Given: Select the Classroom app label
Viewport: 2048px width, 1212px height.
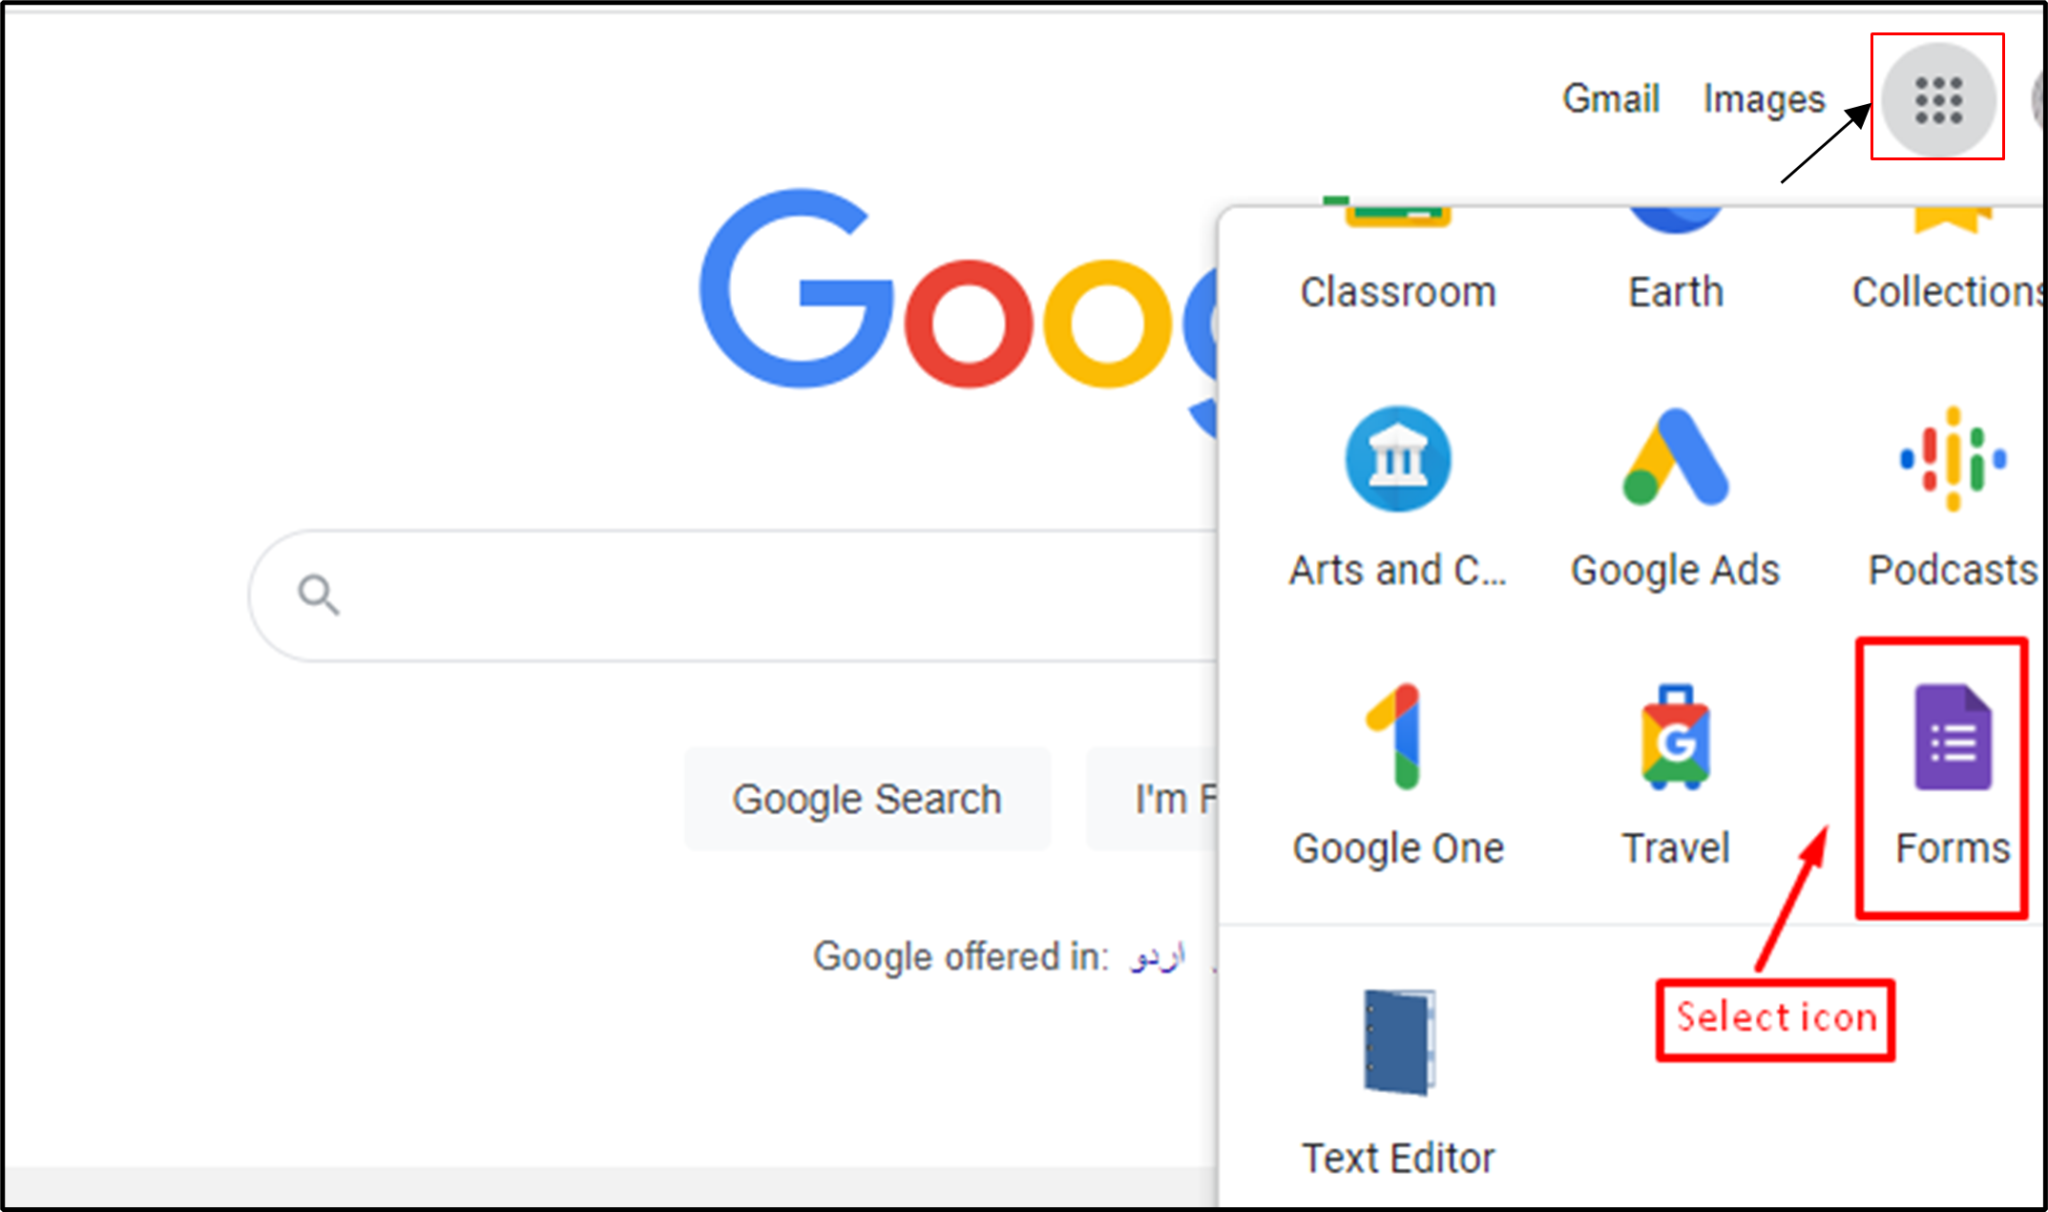Looking at the screenshot, I should click(1398, 292).
